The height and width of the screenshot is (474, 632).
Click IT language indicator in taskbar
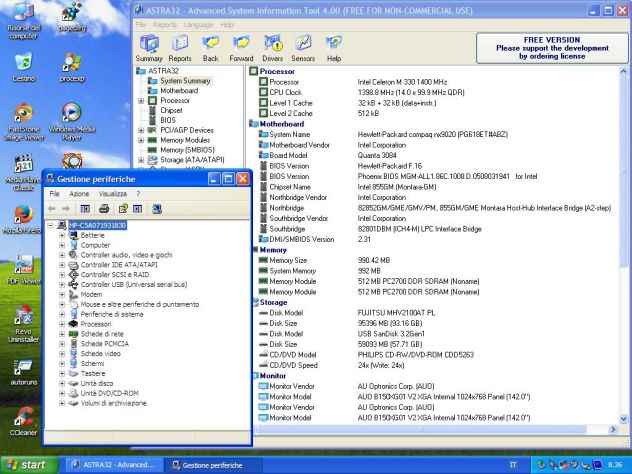513,465
